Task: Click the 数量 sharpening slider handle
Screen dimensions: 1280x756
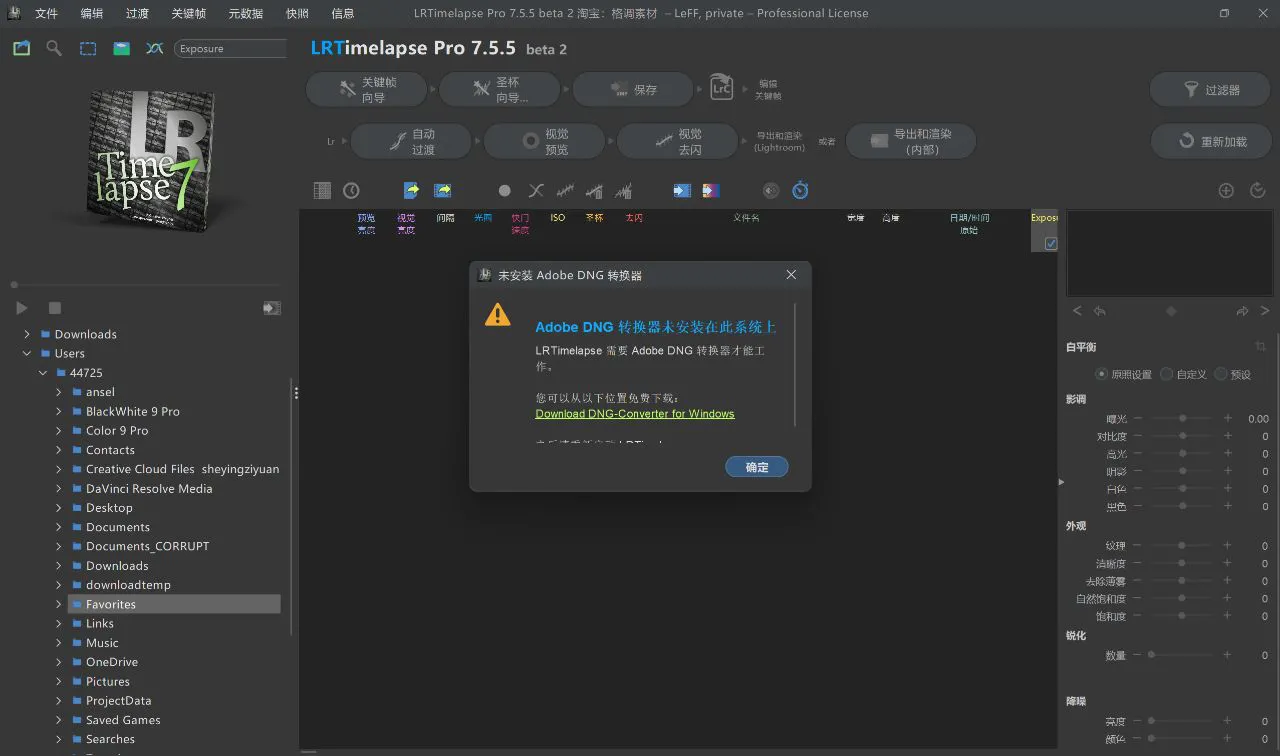Action: 1151,655
